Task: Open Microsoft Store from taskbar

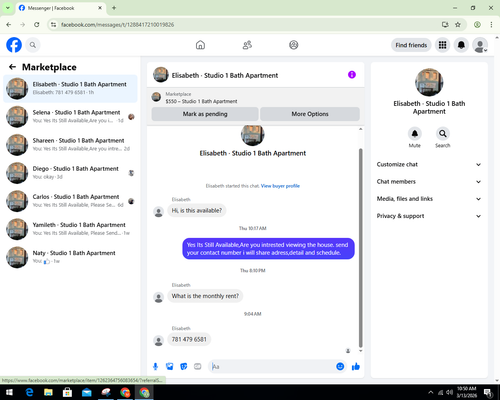Action: tap(67, 392)
